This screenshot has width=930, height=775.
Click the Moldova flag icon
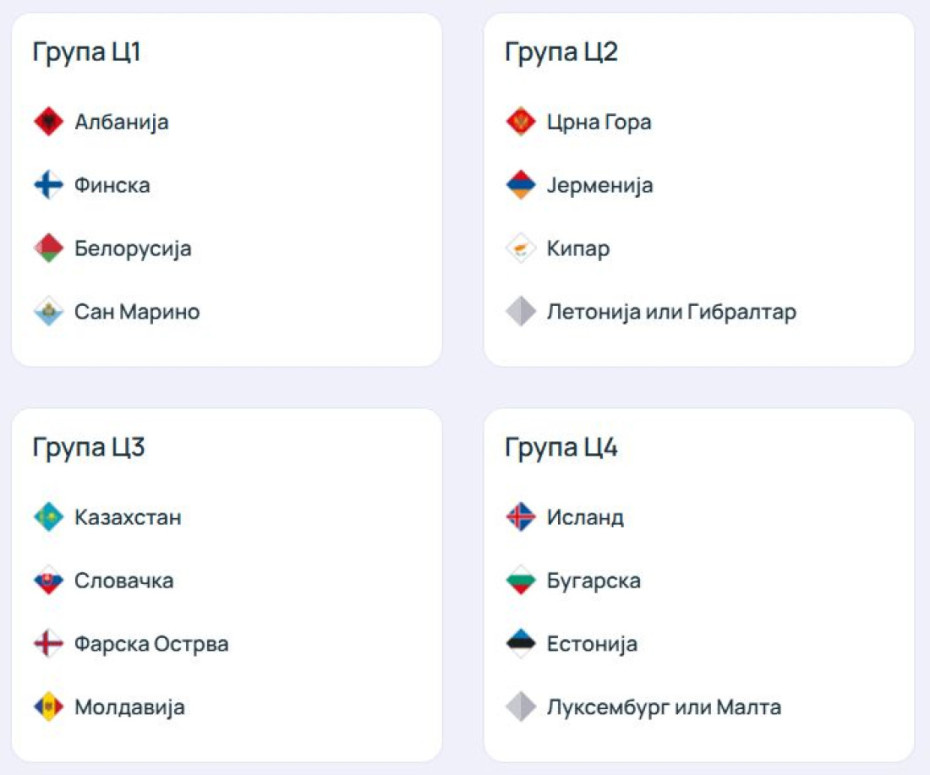(48, 708)
